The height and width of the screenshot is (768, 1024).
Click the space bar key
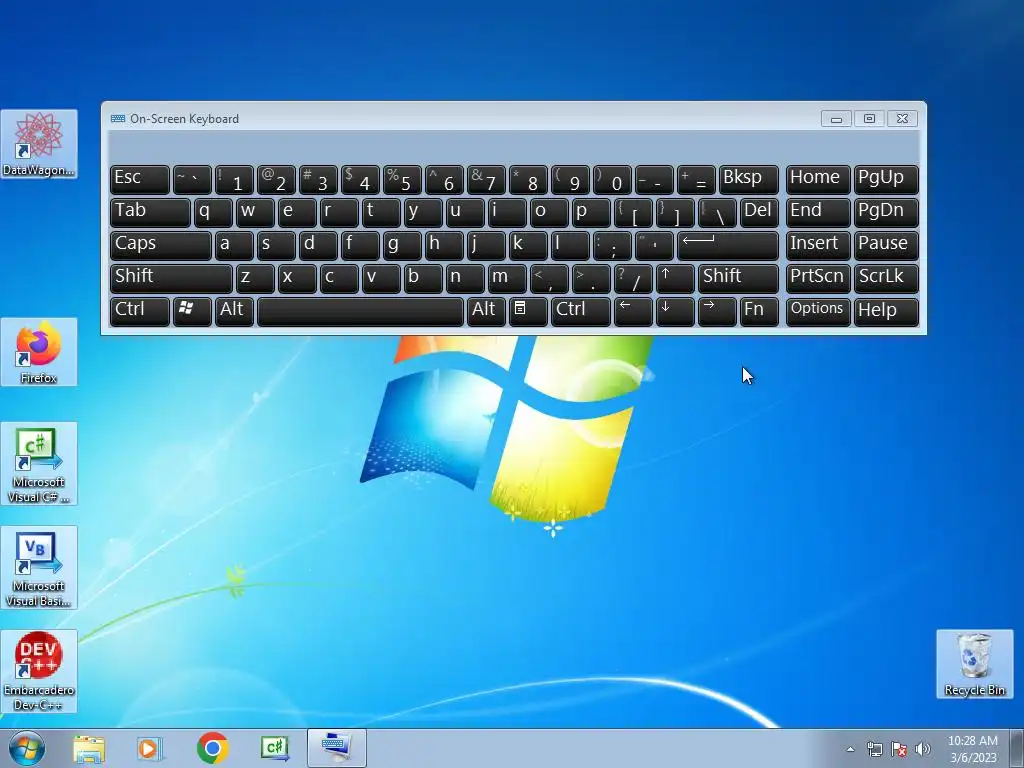(360, 311)
